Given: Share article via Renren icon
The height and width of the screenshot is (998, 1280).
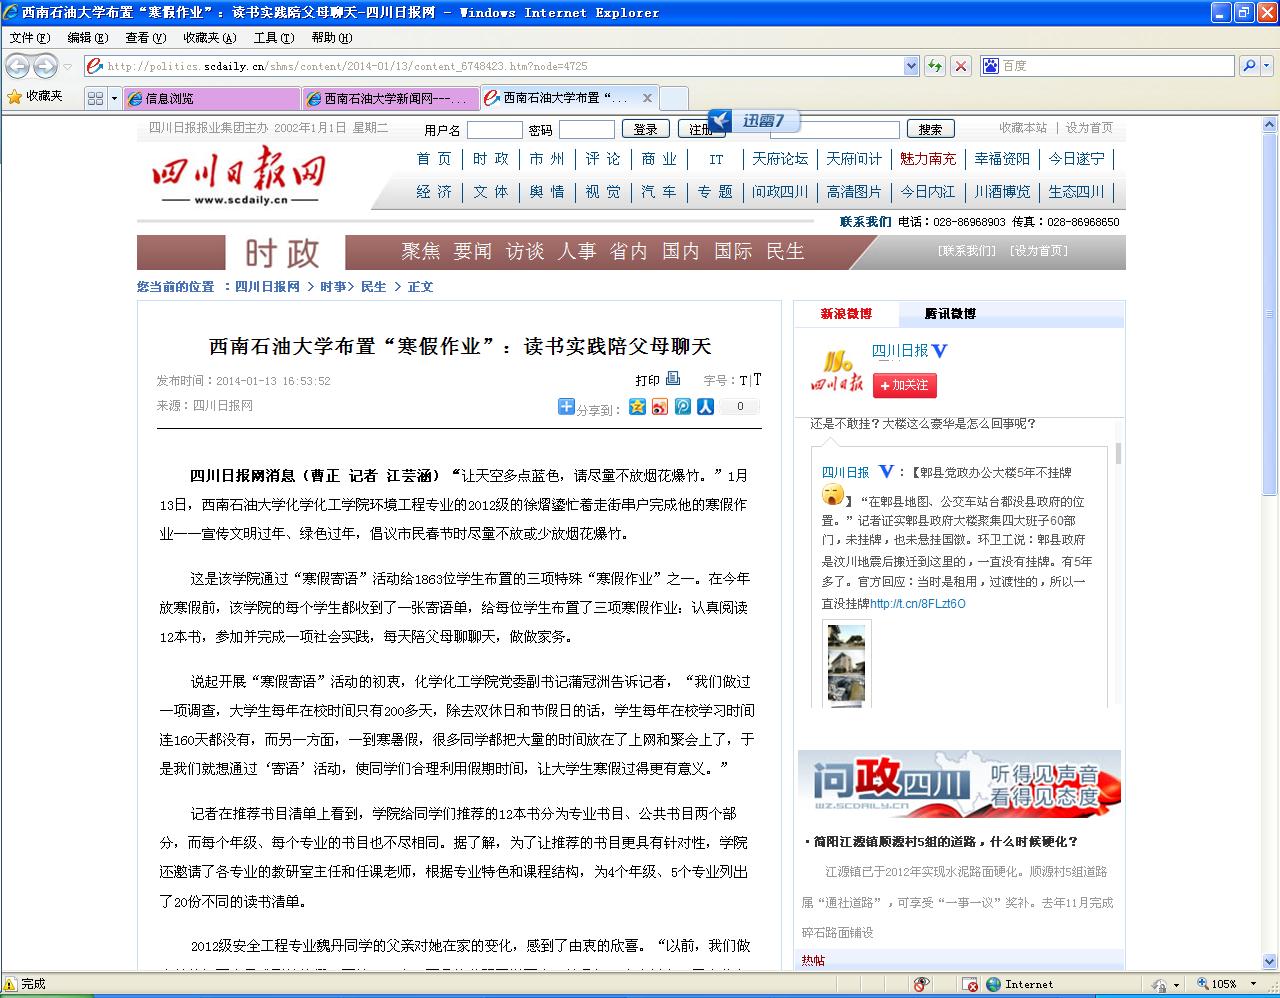Looking at the screenshot, I should coord(705,407).
